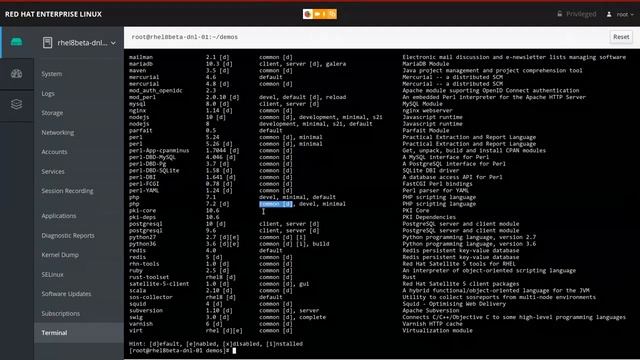Open the dashboard gauge icon in left rail

(16, 74)
